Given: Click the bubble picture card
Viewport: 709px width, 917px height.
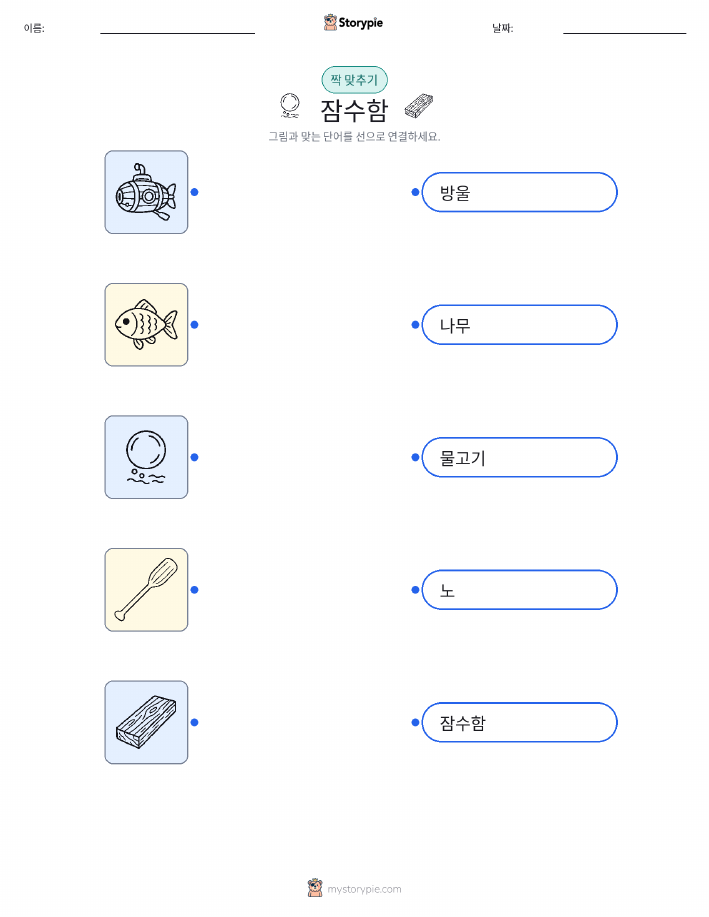Looking at the screenshot, I should tap(146, 457).
